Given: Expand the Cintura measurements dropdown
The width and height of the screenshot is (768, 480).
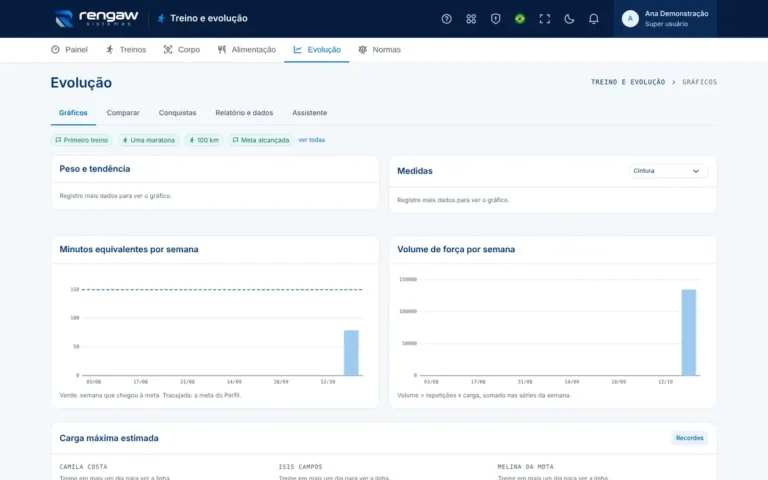Looking at the screenshot, I should tap(667, 171).
